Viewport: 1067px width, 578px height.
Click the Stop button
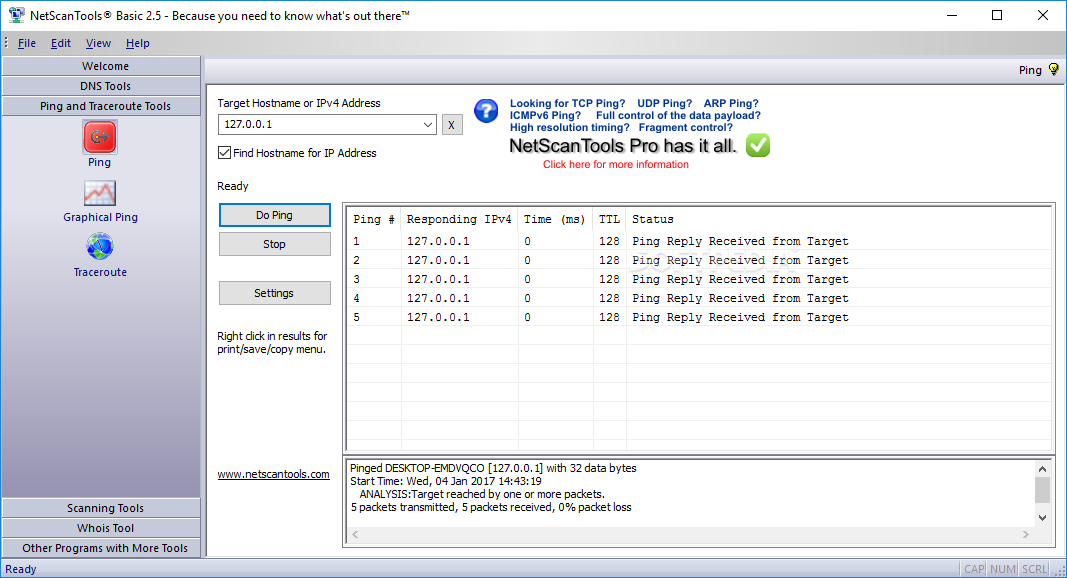pos(275,244)
